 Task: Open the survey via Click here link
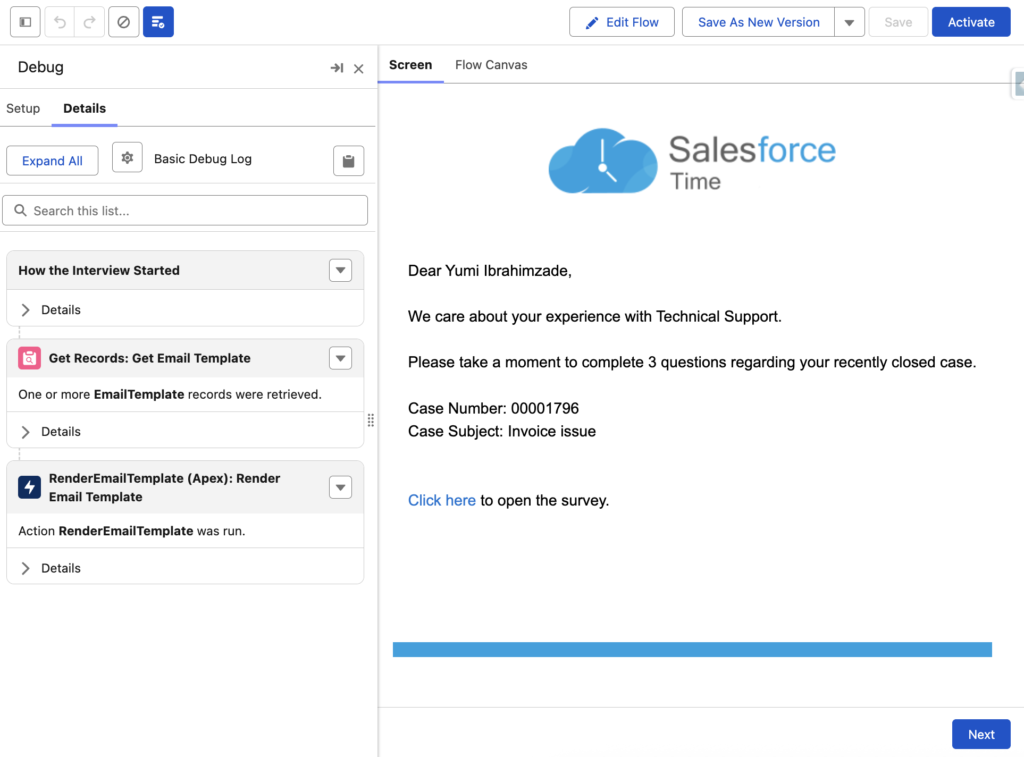[441, 500]
